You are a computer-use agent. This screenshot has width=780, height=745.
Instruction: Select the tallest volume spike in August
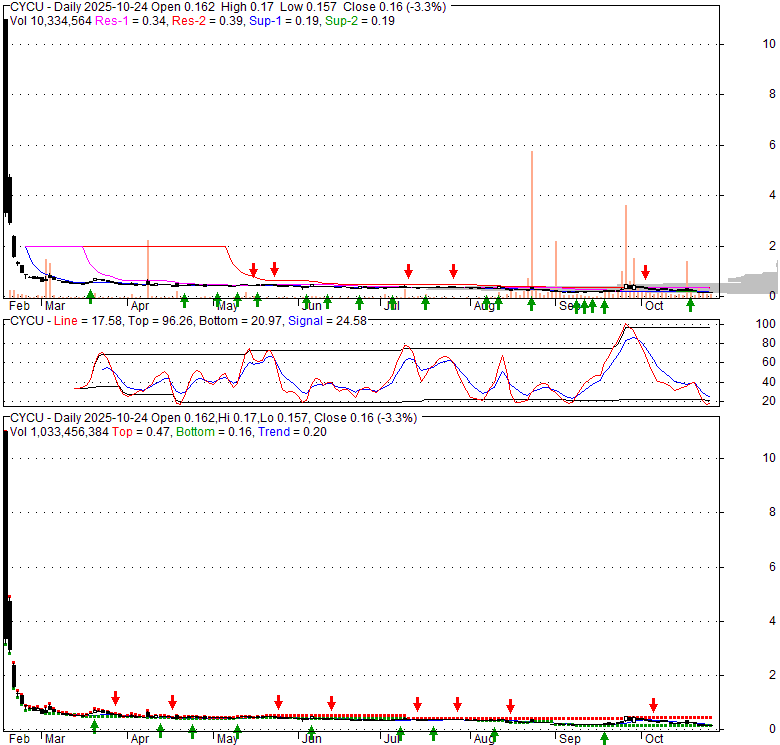532,224
